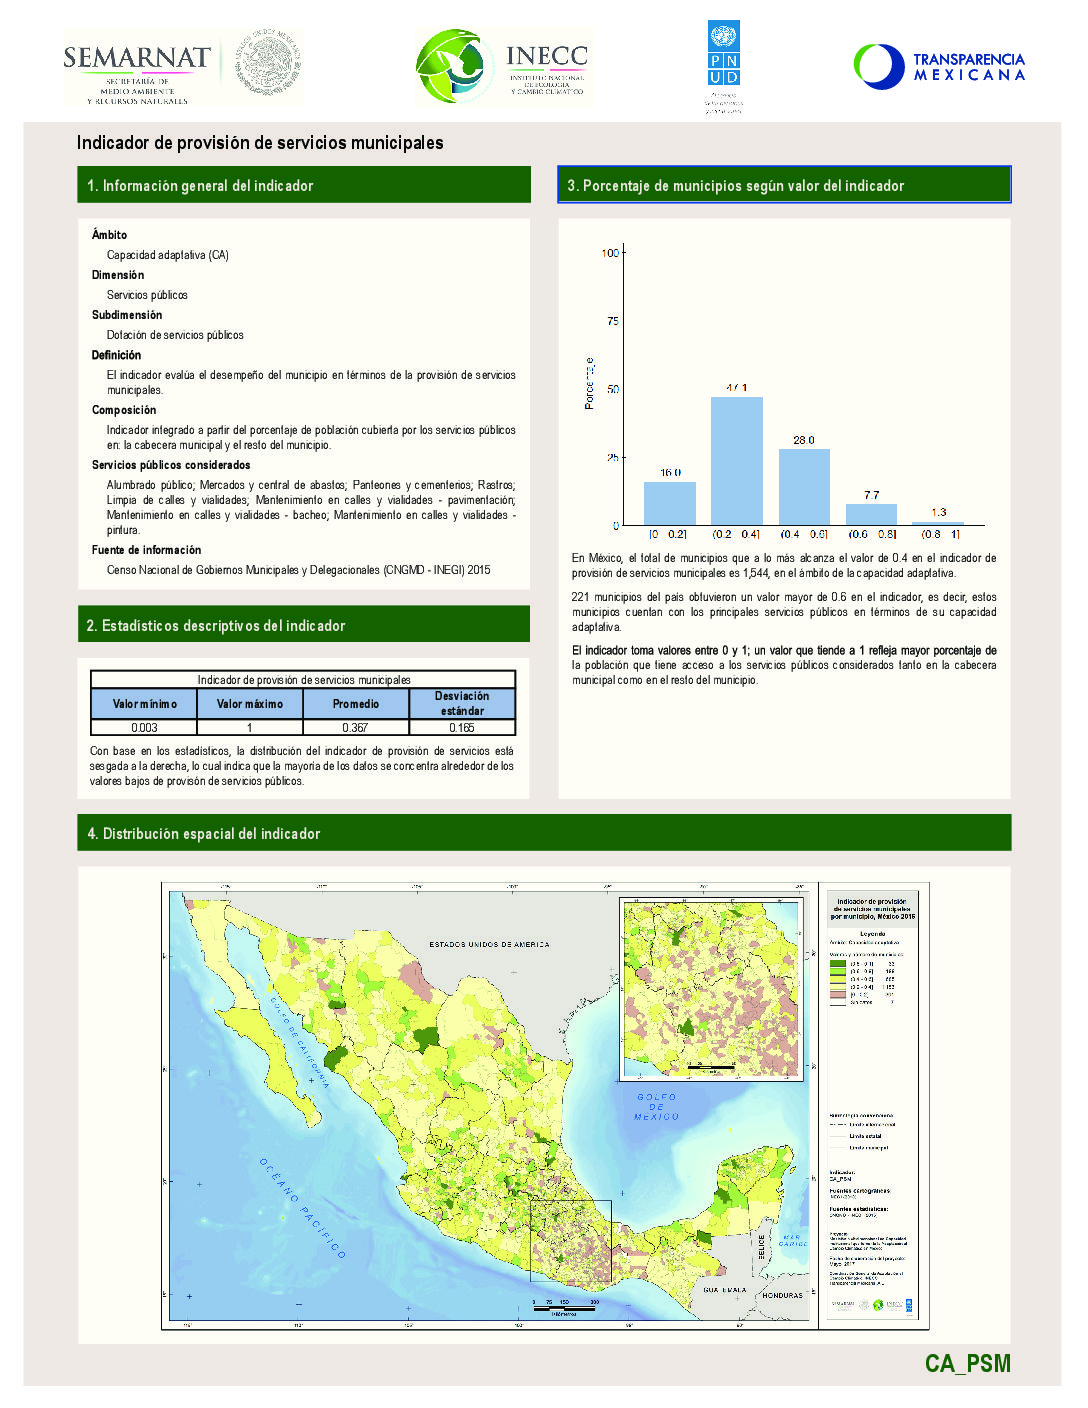Click the 'OCÉANO PACÍFICO' map label

tap(302, 1208)
